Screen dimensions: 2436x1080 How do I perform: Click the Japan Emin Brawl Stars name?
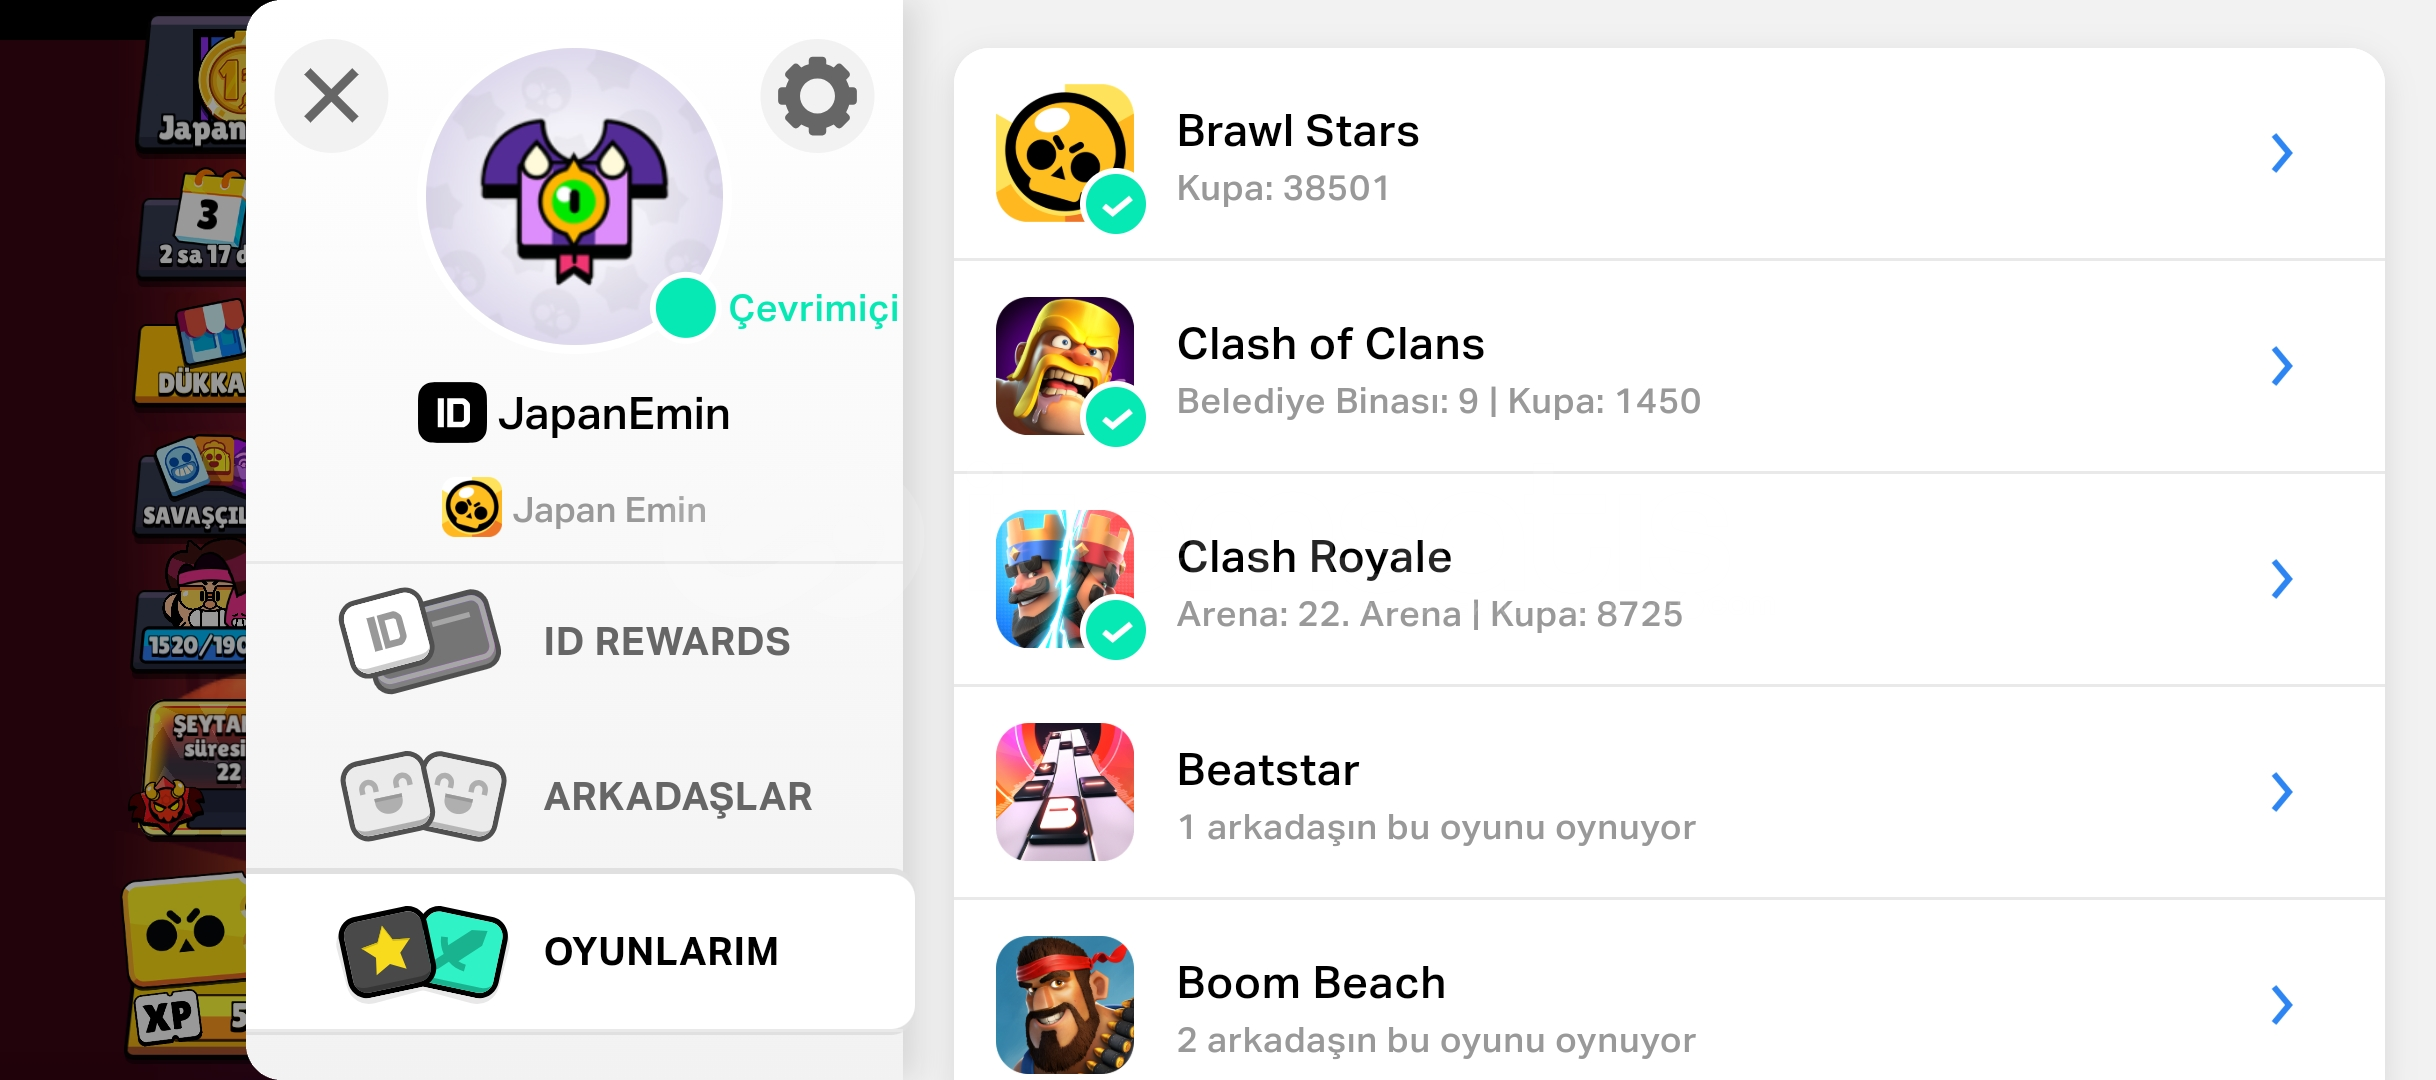click(609, 510)
